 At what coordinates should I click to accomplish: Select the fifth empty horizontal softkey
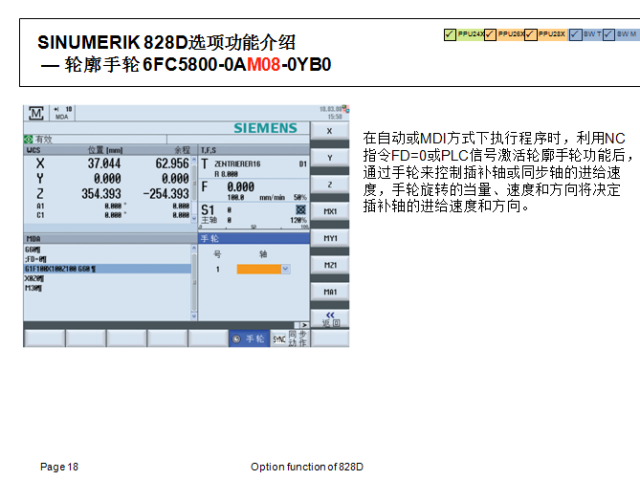tap(208, 339)
